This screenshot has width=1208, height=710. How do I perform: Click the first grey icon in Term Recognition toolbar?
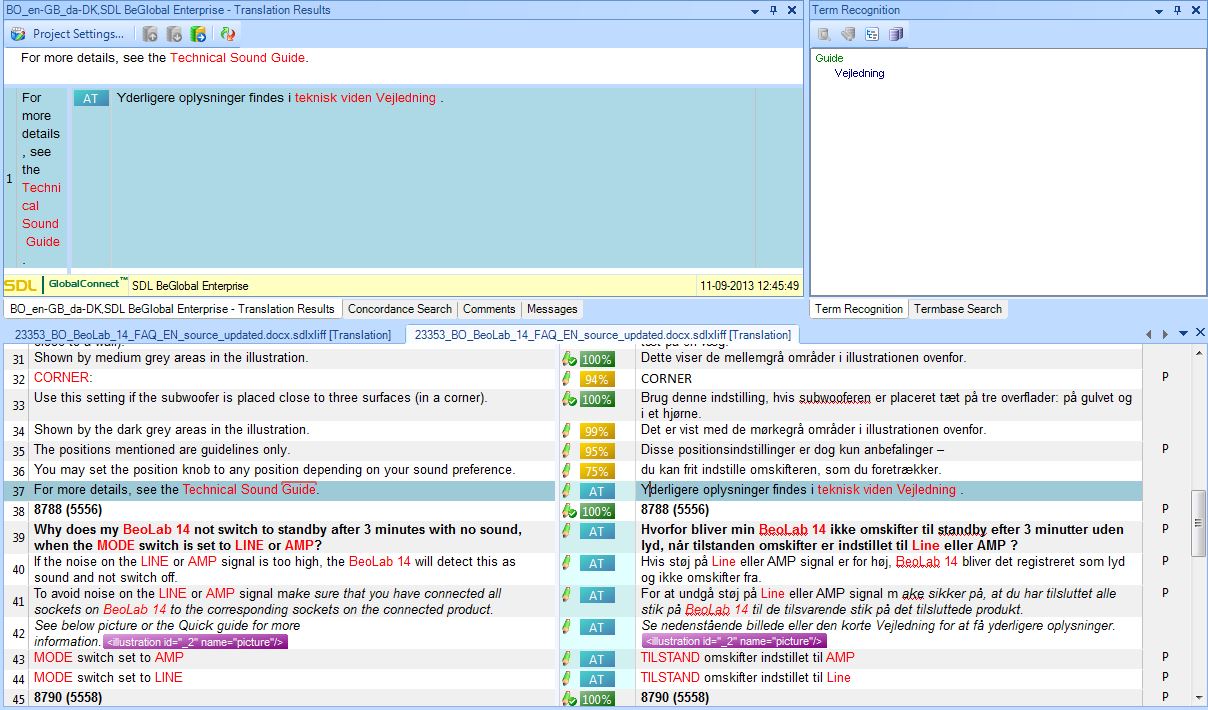pos(824,34)
